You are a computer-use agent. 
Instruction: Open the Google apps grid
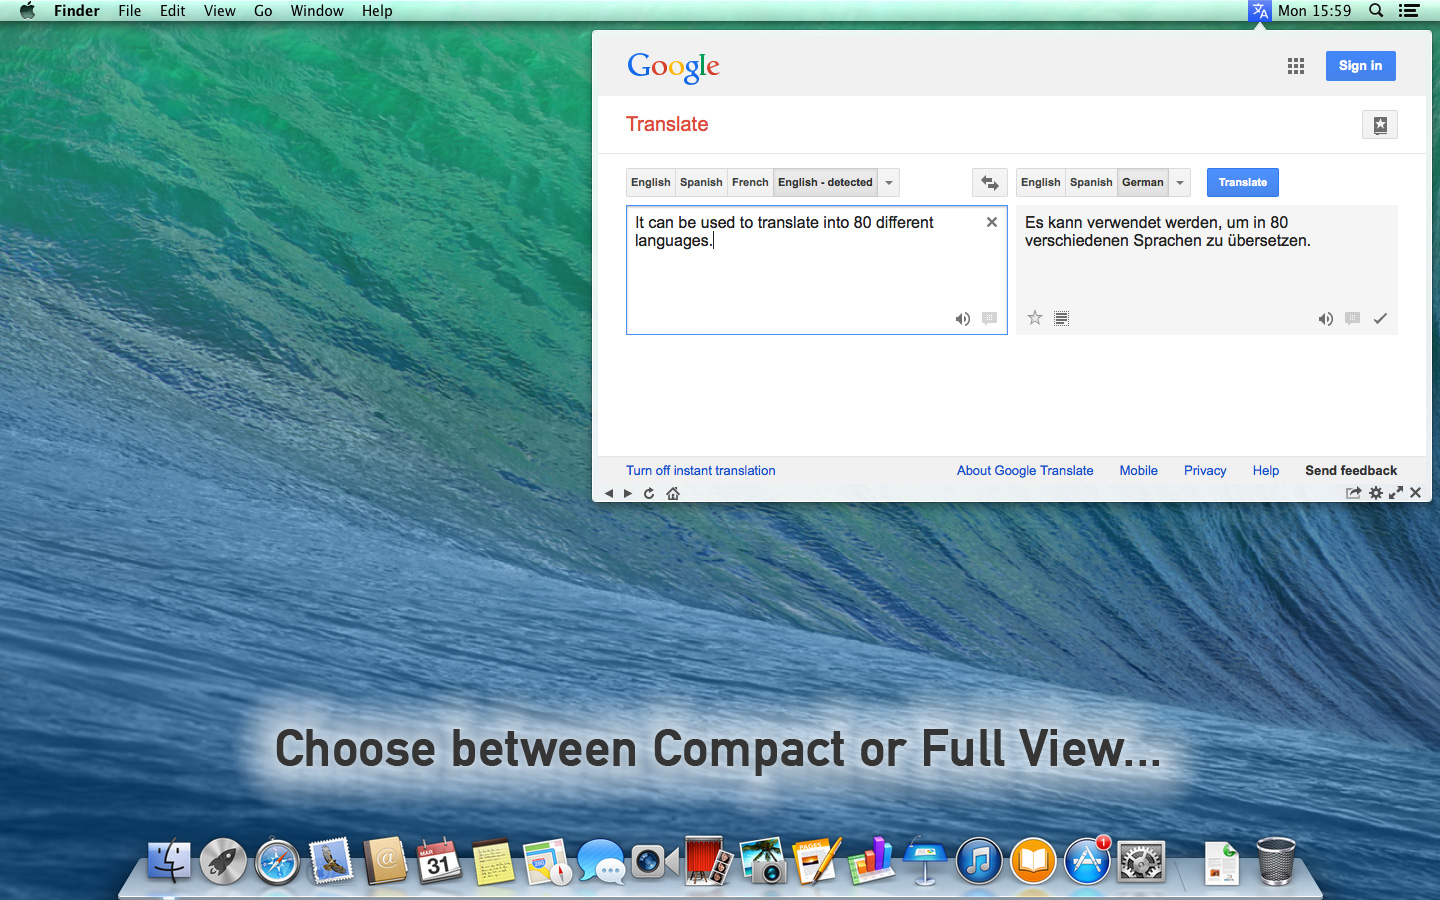(1296, 66)
